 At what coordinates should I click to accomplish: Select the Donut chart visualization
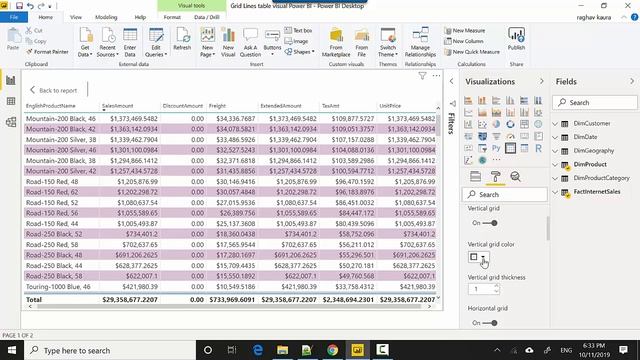[x=510, y=124]
